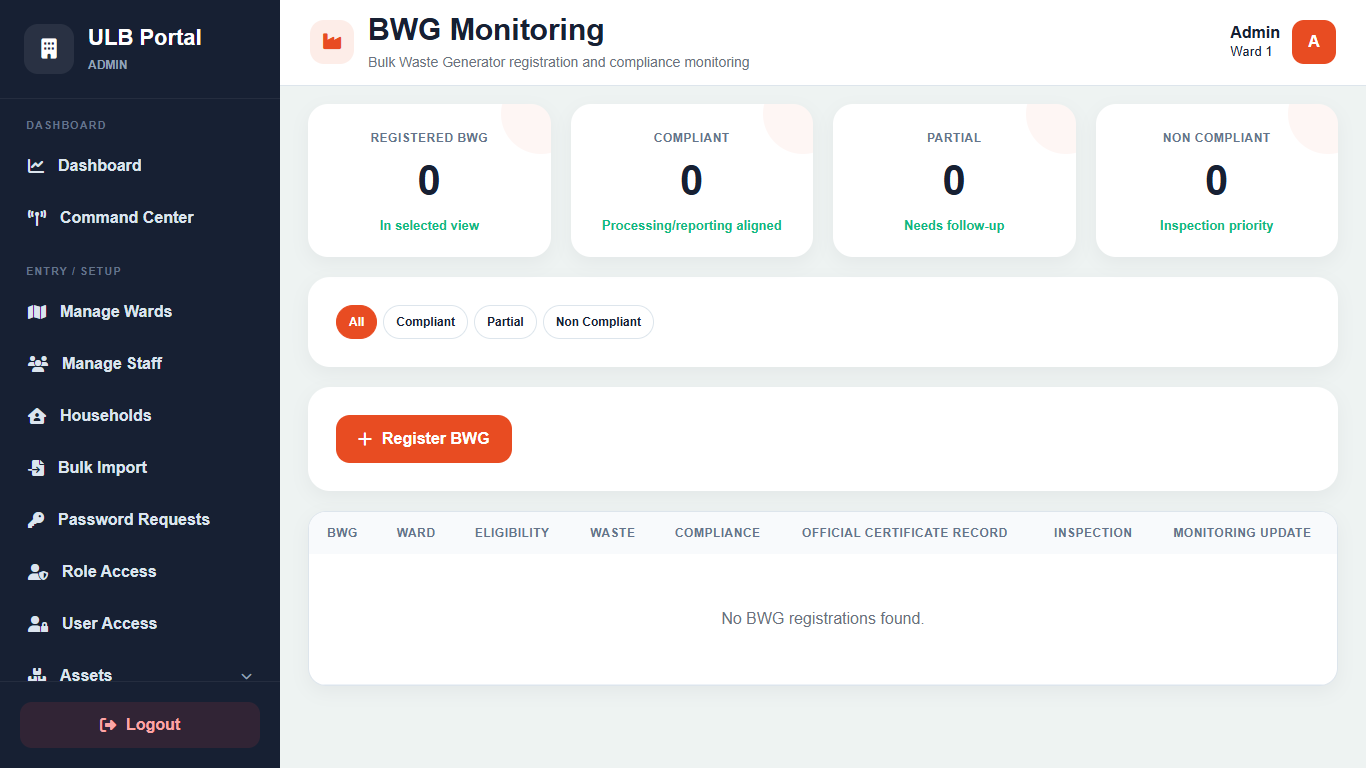1366x768 pixels.
Task: Click the 'In selected view' caption
Action: 429,226
